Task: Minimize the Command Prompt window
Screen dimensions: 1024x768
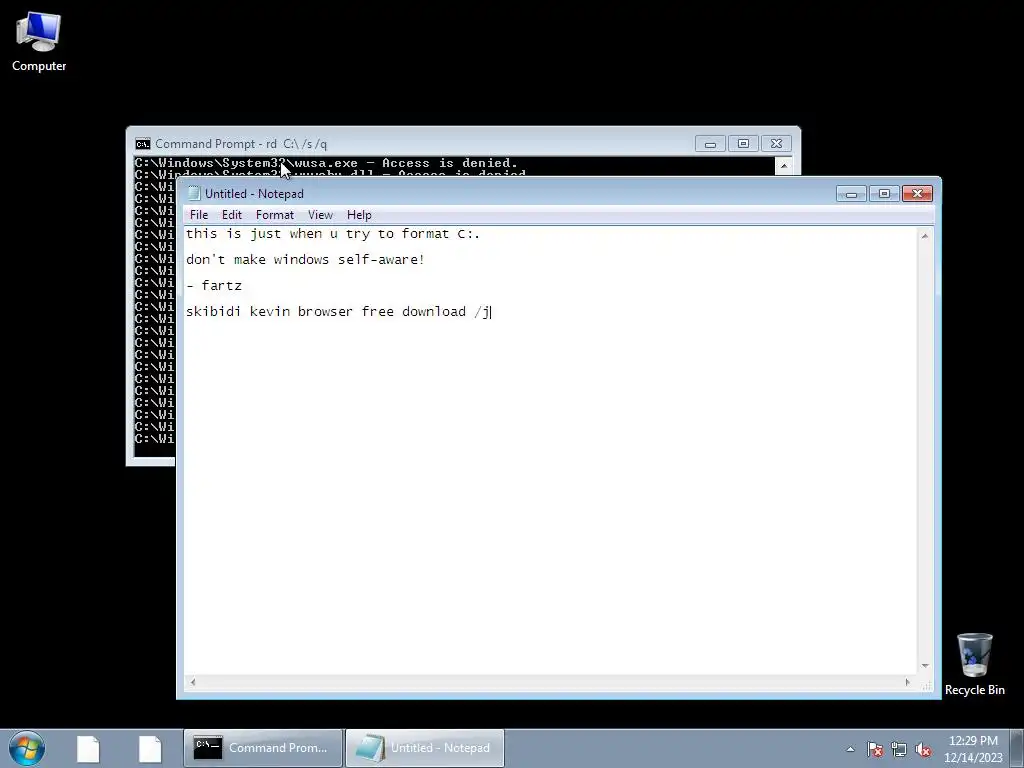Action: (x=710, y=144)
